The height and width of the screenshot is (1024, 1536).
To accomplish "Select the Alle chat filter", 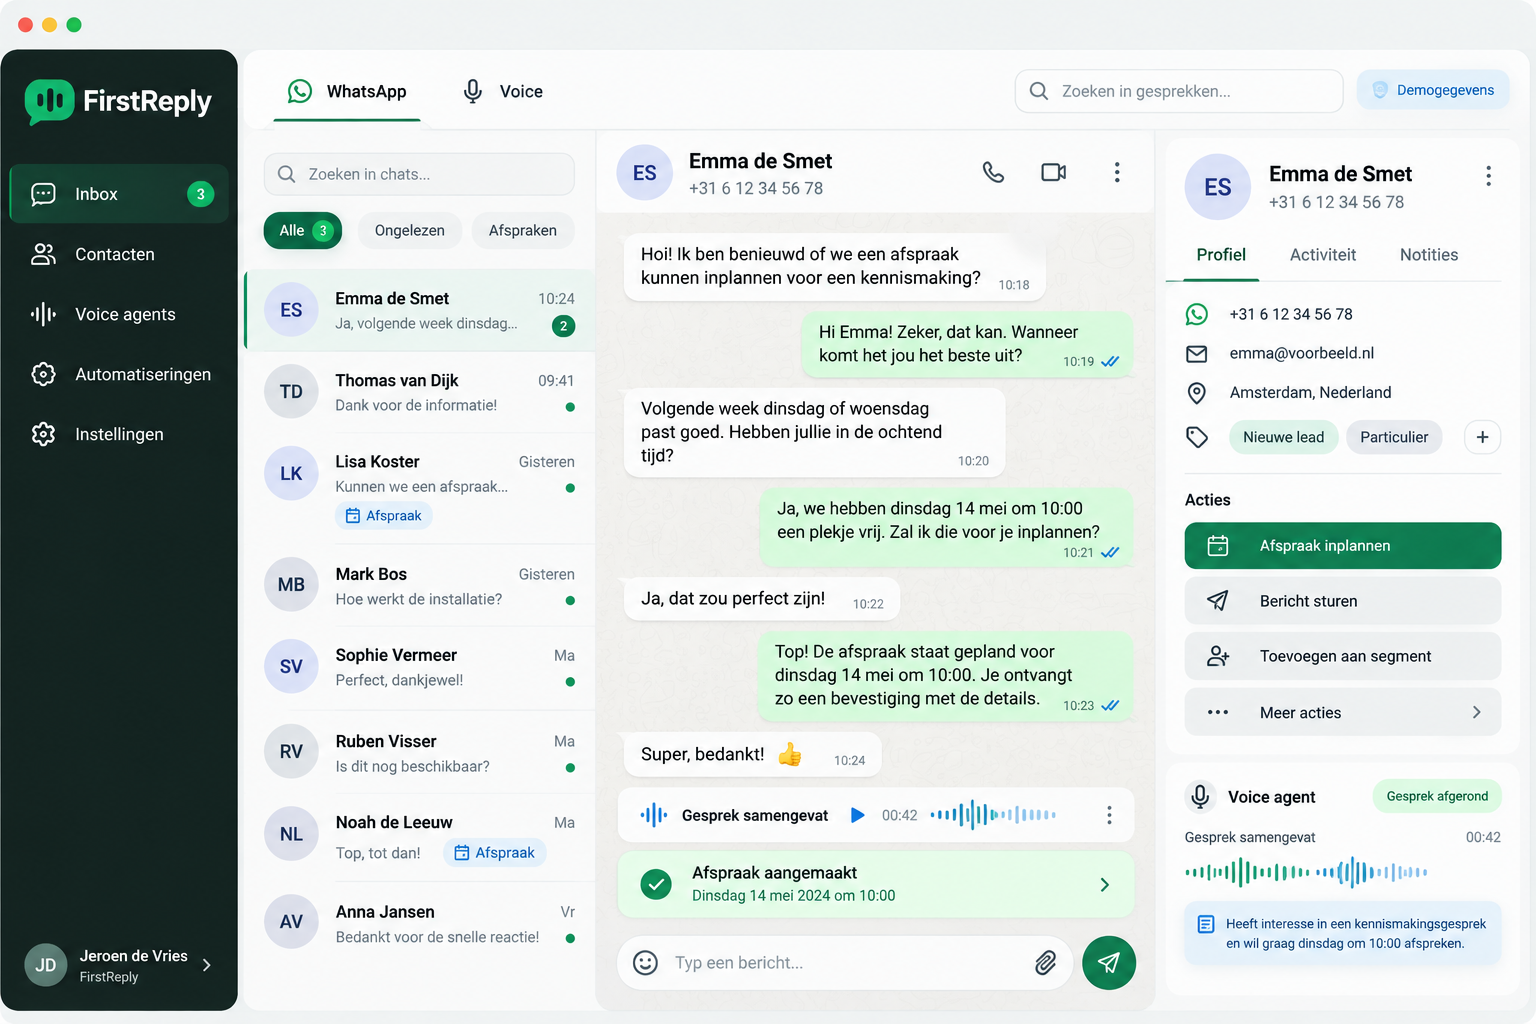I will point(302,231).
